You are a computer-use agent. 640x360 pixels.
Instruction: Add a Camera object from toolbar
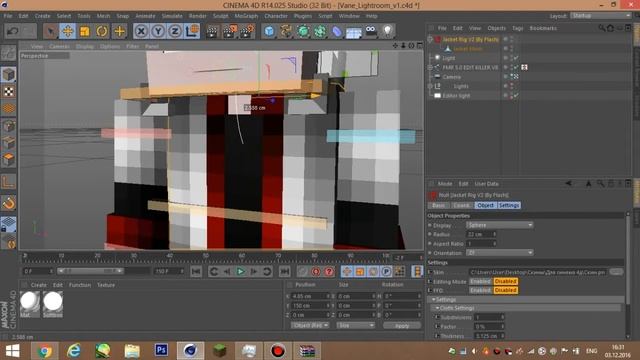pos(371,31)
